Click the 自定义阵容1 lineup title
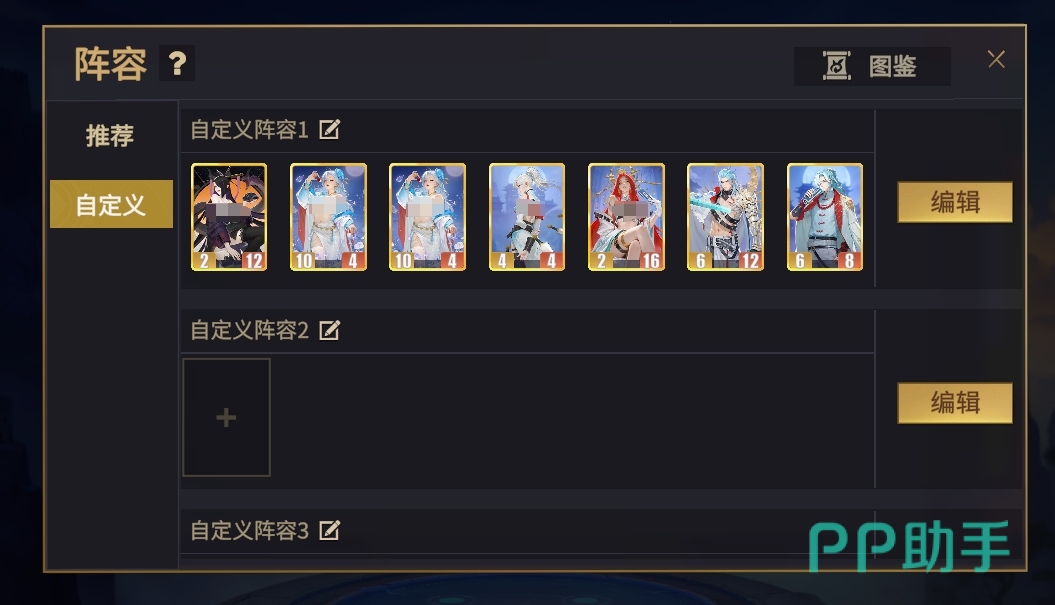Screen dimensions: 1055x605 [x=250, y=129]
